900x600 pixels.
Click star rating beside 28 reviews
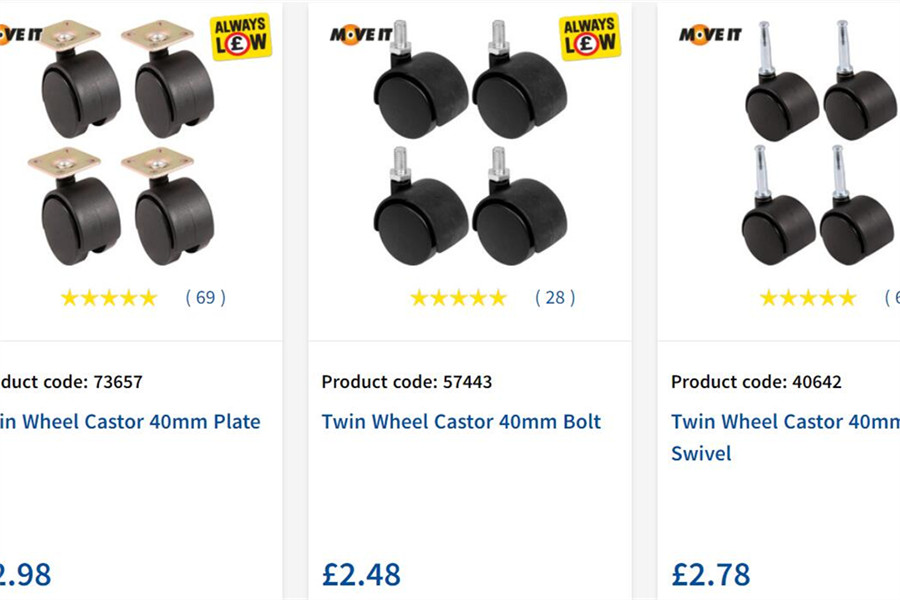tap(459, 297)
